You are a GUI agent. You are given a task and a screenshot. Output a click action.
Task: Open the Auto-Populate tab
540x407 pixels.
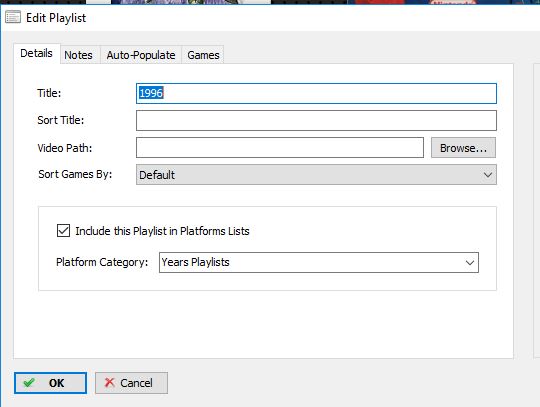[x=141, y=55]
